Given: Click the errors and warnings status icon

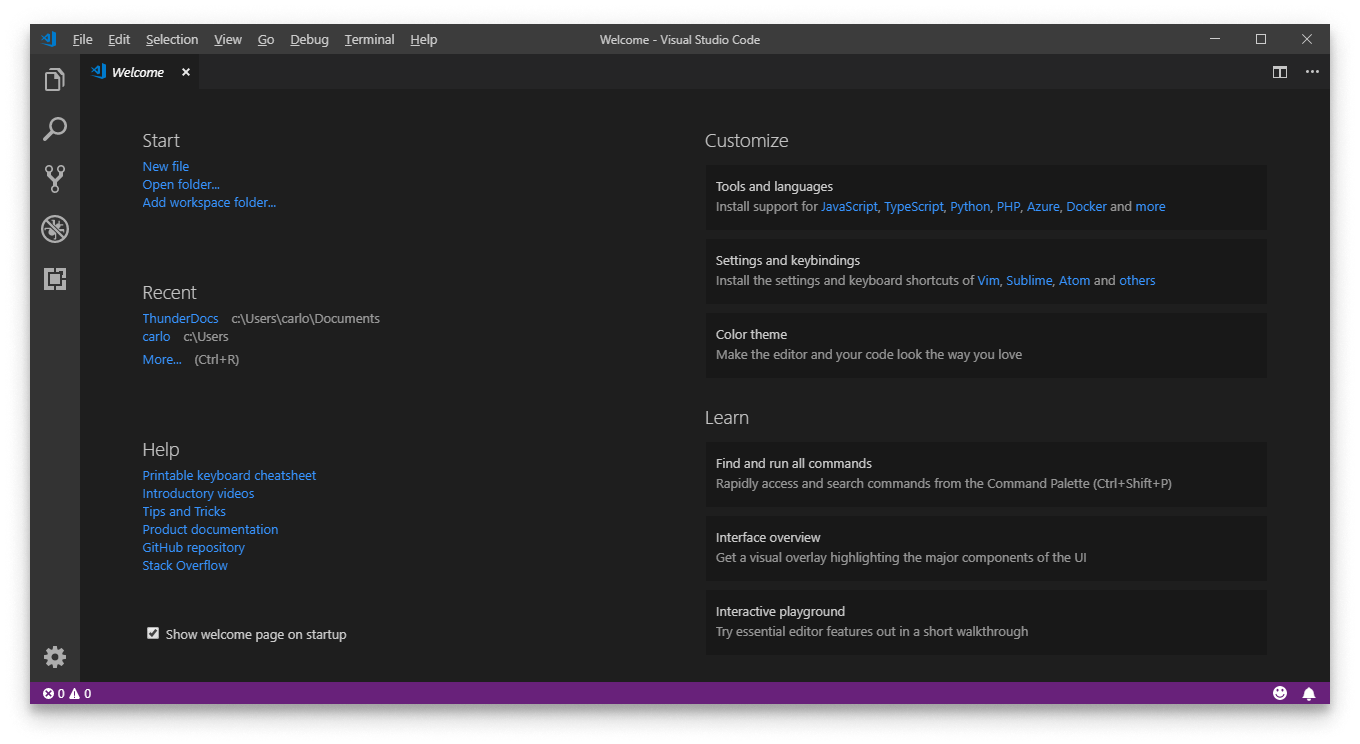Looking at the screenshot, I should coord(65,692).
